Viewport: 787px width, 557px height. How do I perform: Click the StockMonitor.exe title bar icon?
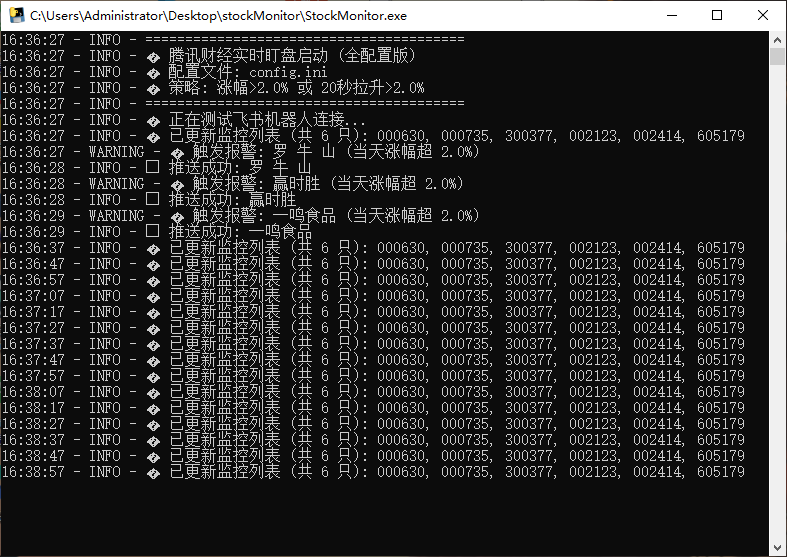17,15
